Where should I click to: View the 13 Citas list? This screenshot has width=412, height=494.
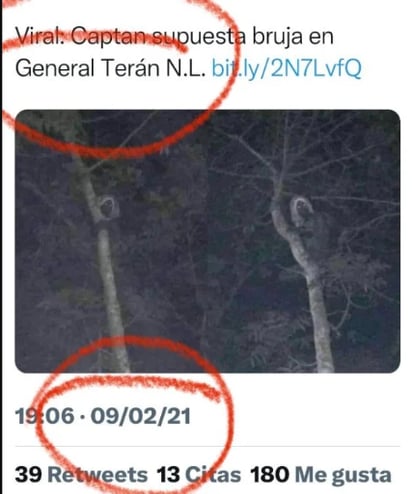199,474
